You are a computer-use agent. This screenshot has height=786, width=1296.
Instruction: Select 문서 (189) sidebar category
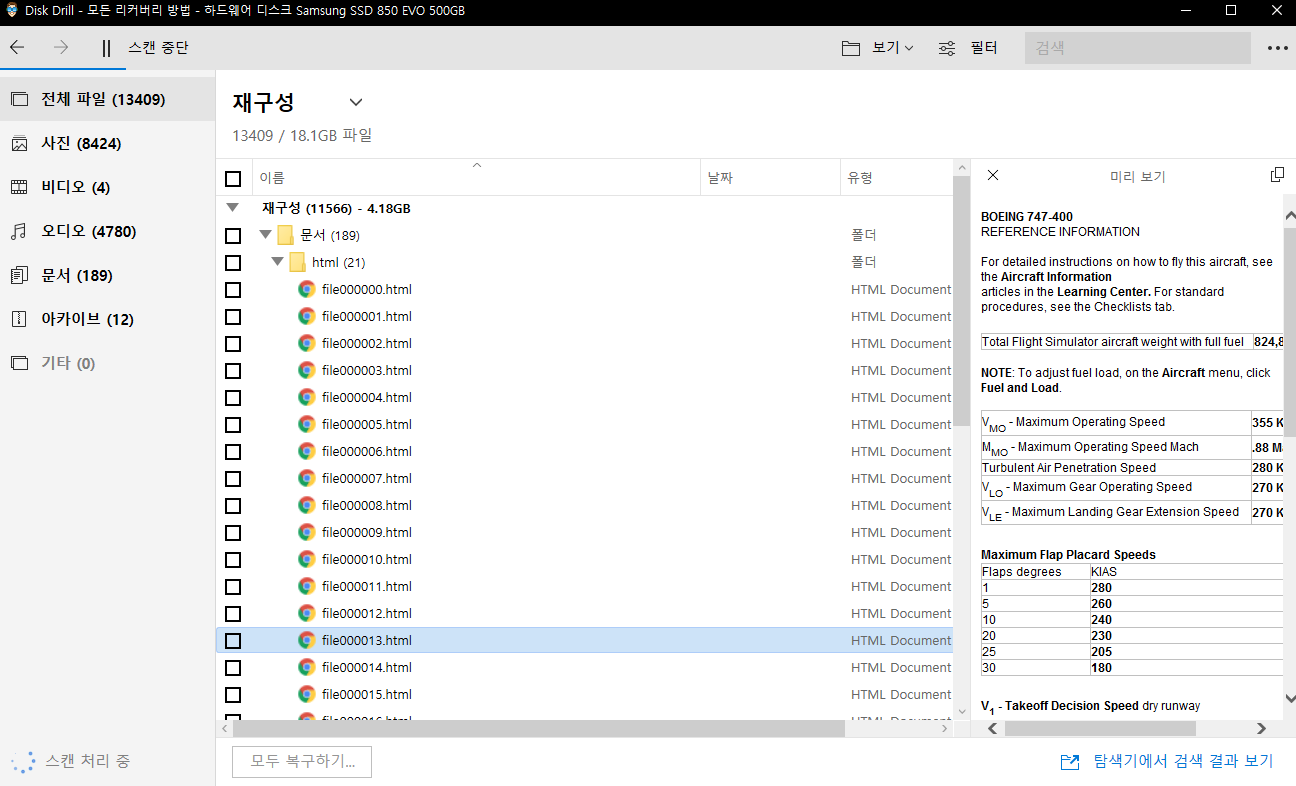[107, 275]
